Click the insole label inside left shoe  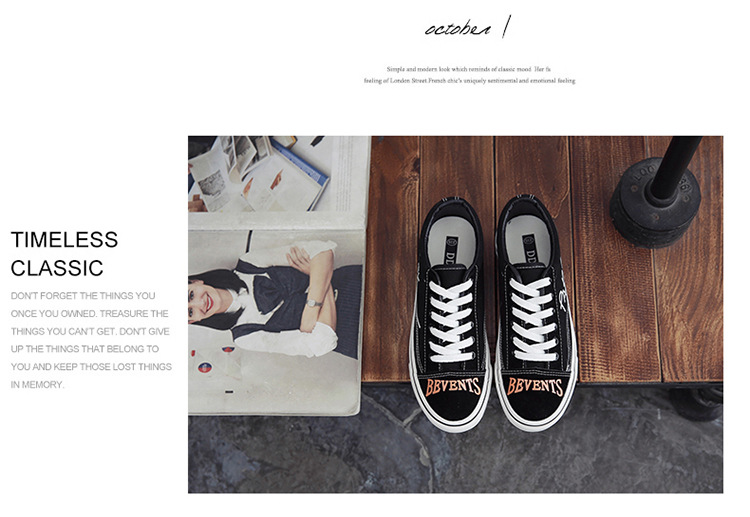(x=452, y=249)
